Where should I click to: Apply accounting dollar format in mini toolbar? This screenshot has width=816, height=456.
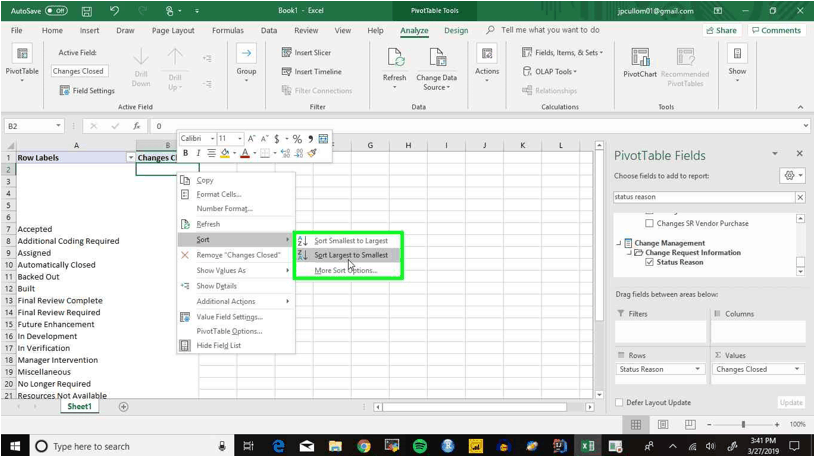[x=277, y=139]
